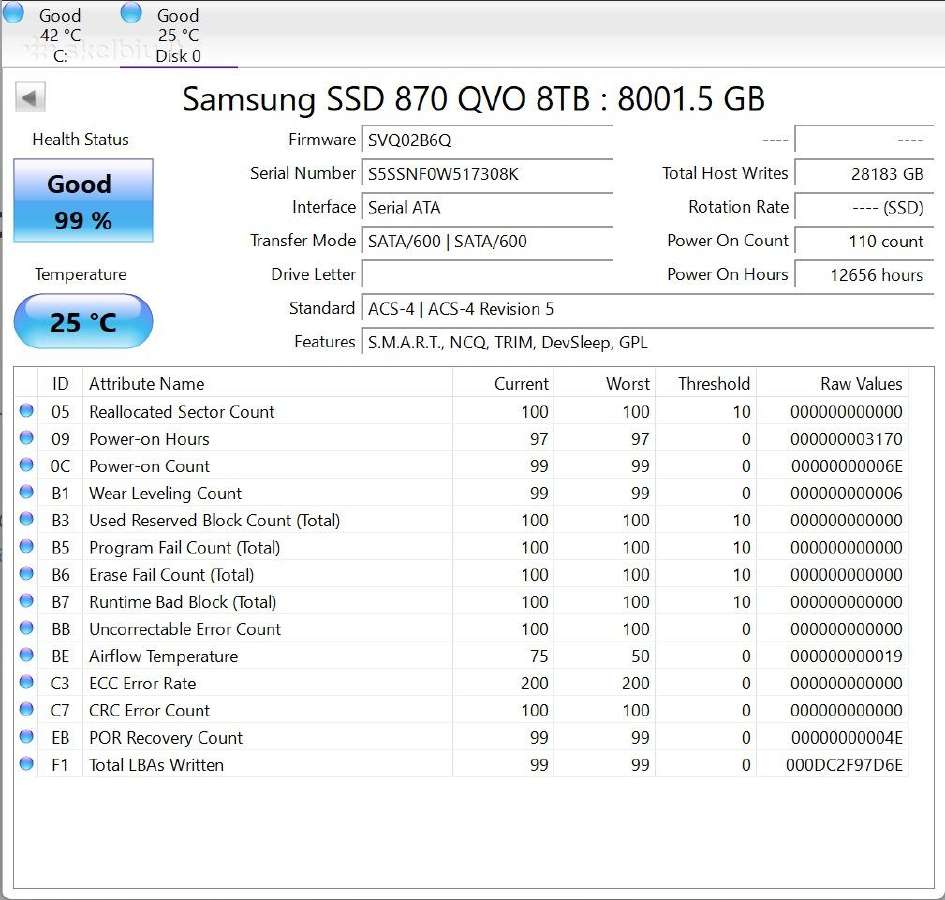This screenshot has height=900, width=945.
Task: Click status dot for Used Reserved Block Count
Action: tap(27, 519)
